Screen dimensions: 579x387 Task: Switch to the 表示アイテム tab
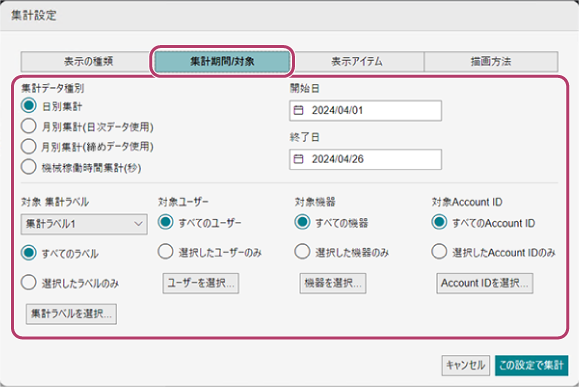click(357, 61)
